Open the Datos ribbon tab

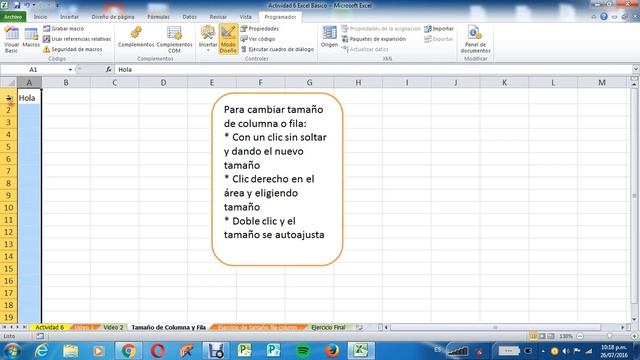point(189,17)
